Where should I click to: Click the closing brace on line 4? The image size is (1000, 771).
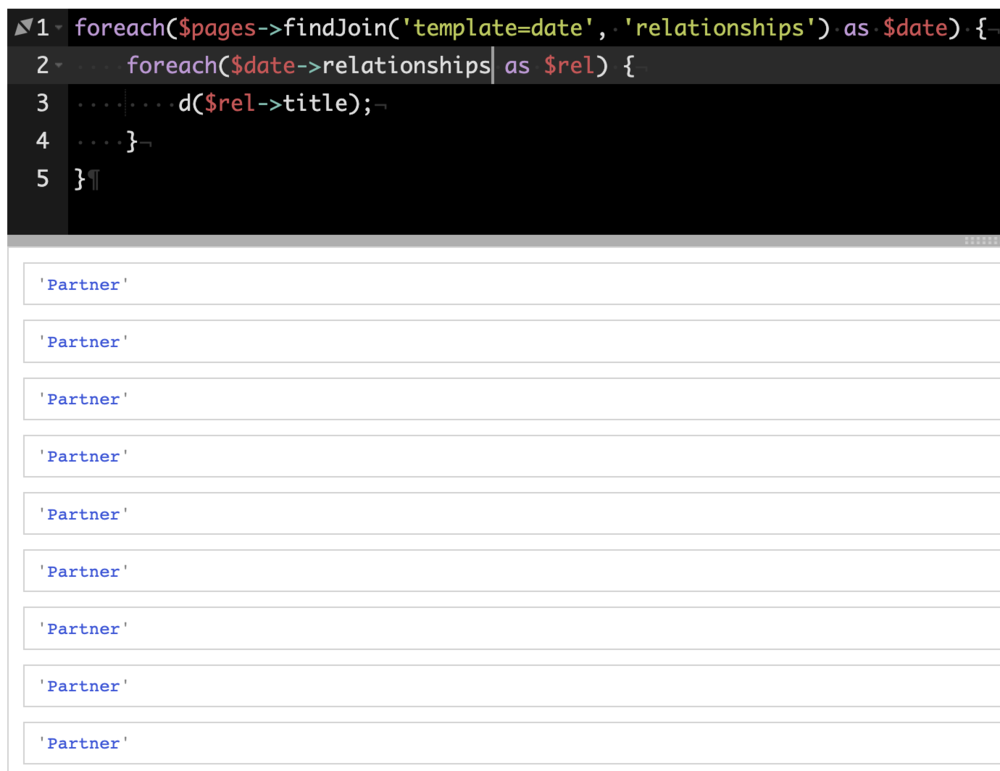[132, 141]
